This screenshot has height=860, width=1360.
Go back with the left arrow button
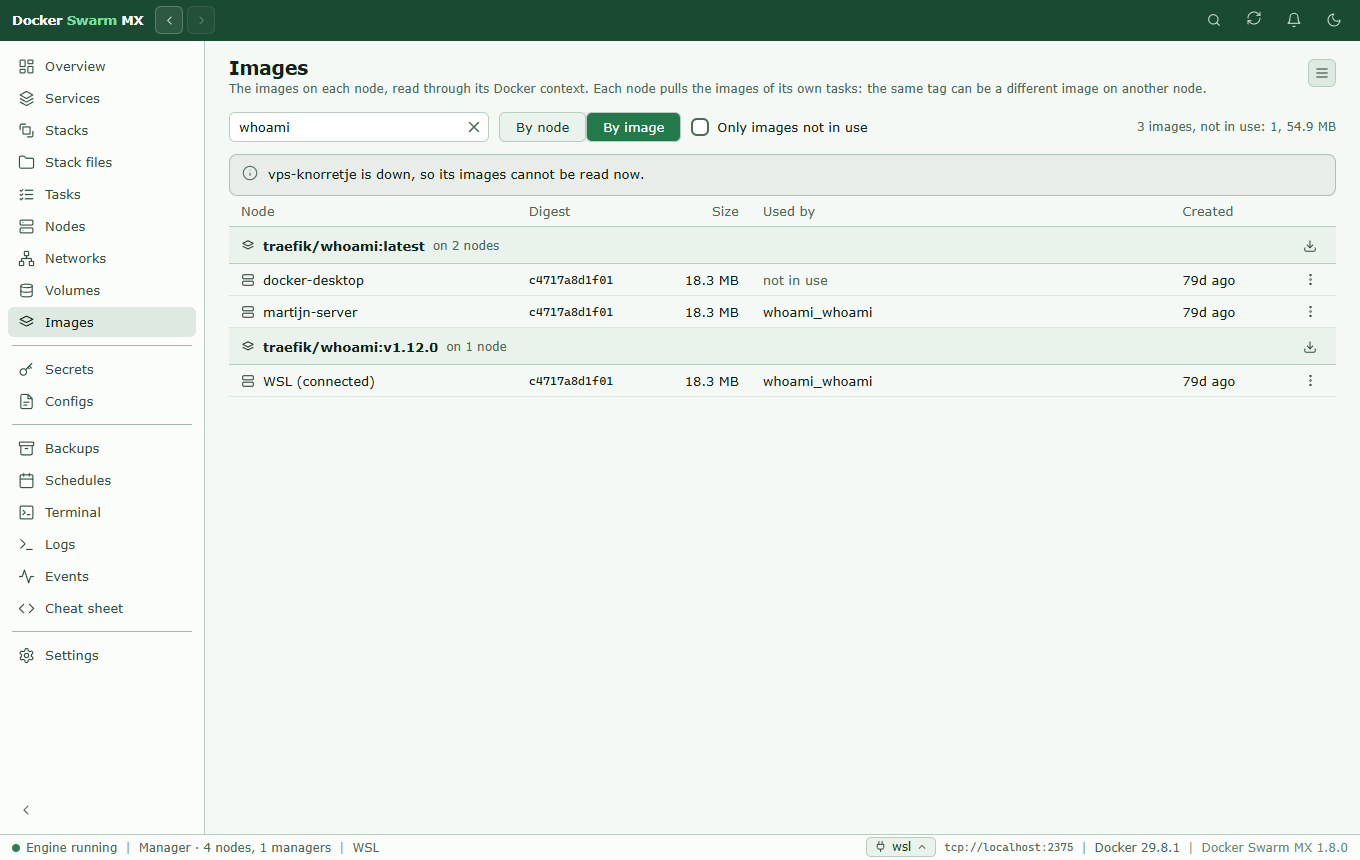169,20
